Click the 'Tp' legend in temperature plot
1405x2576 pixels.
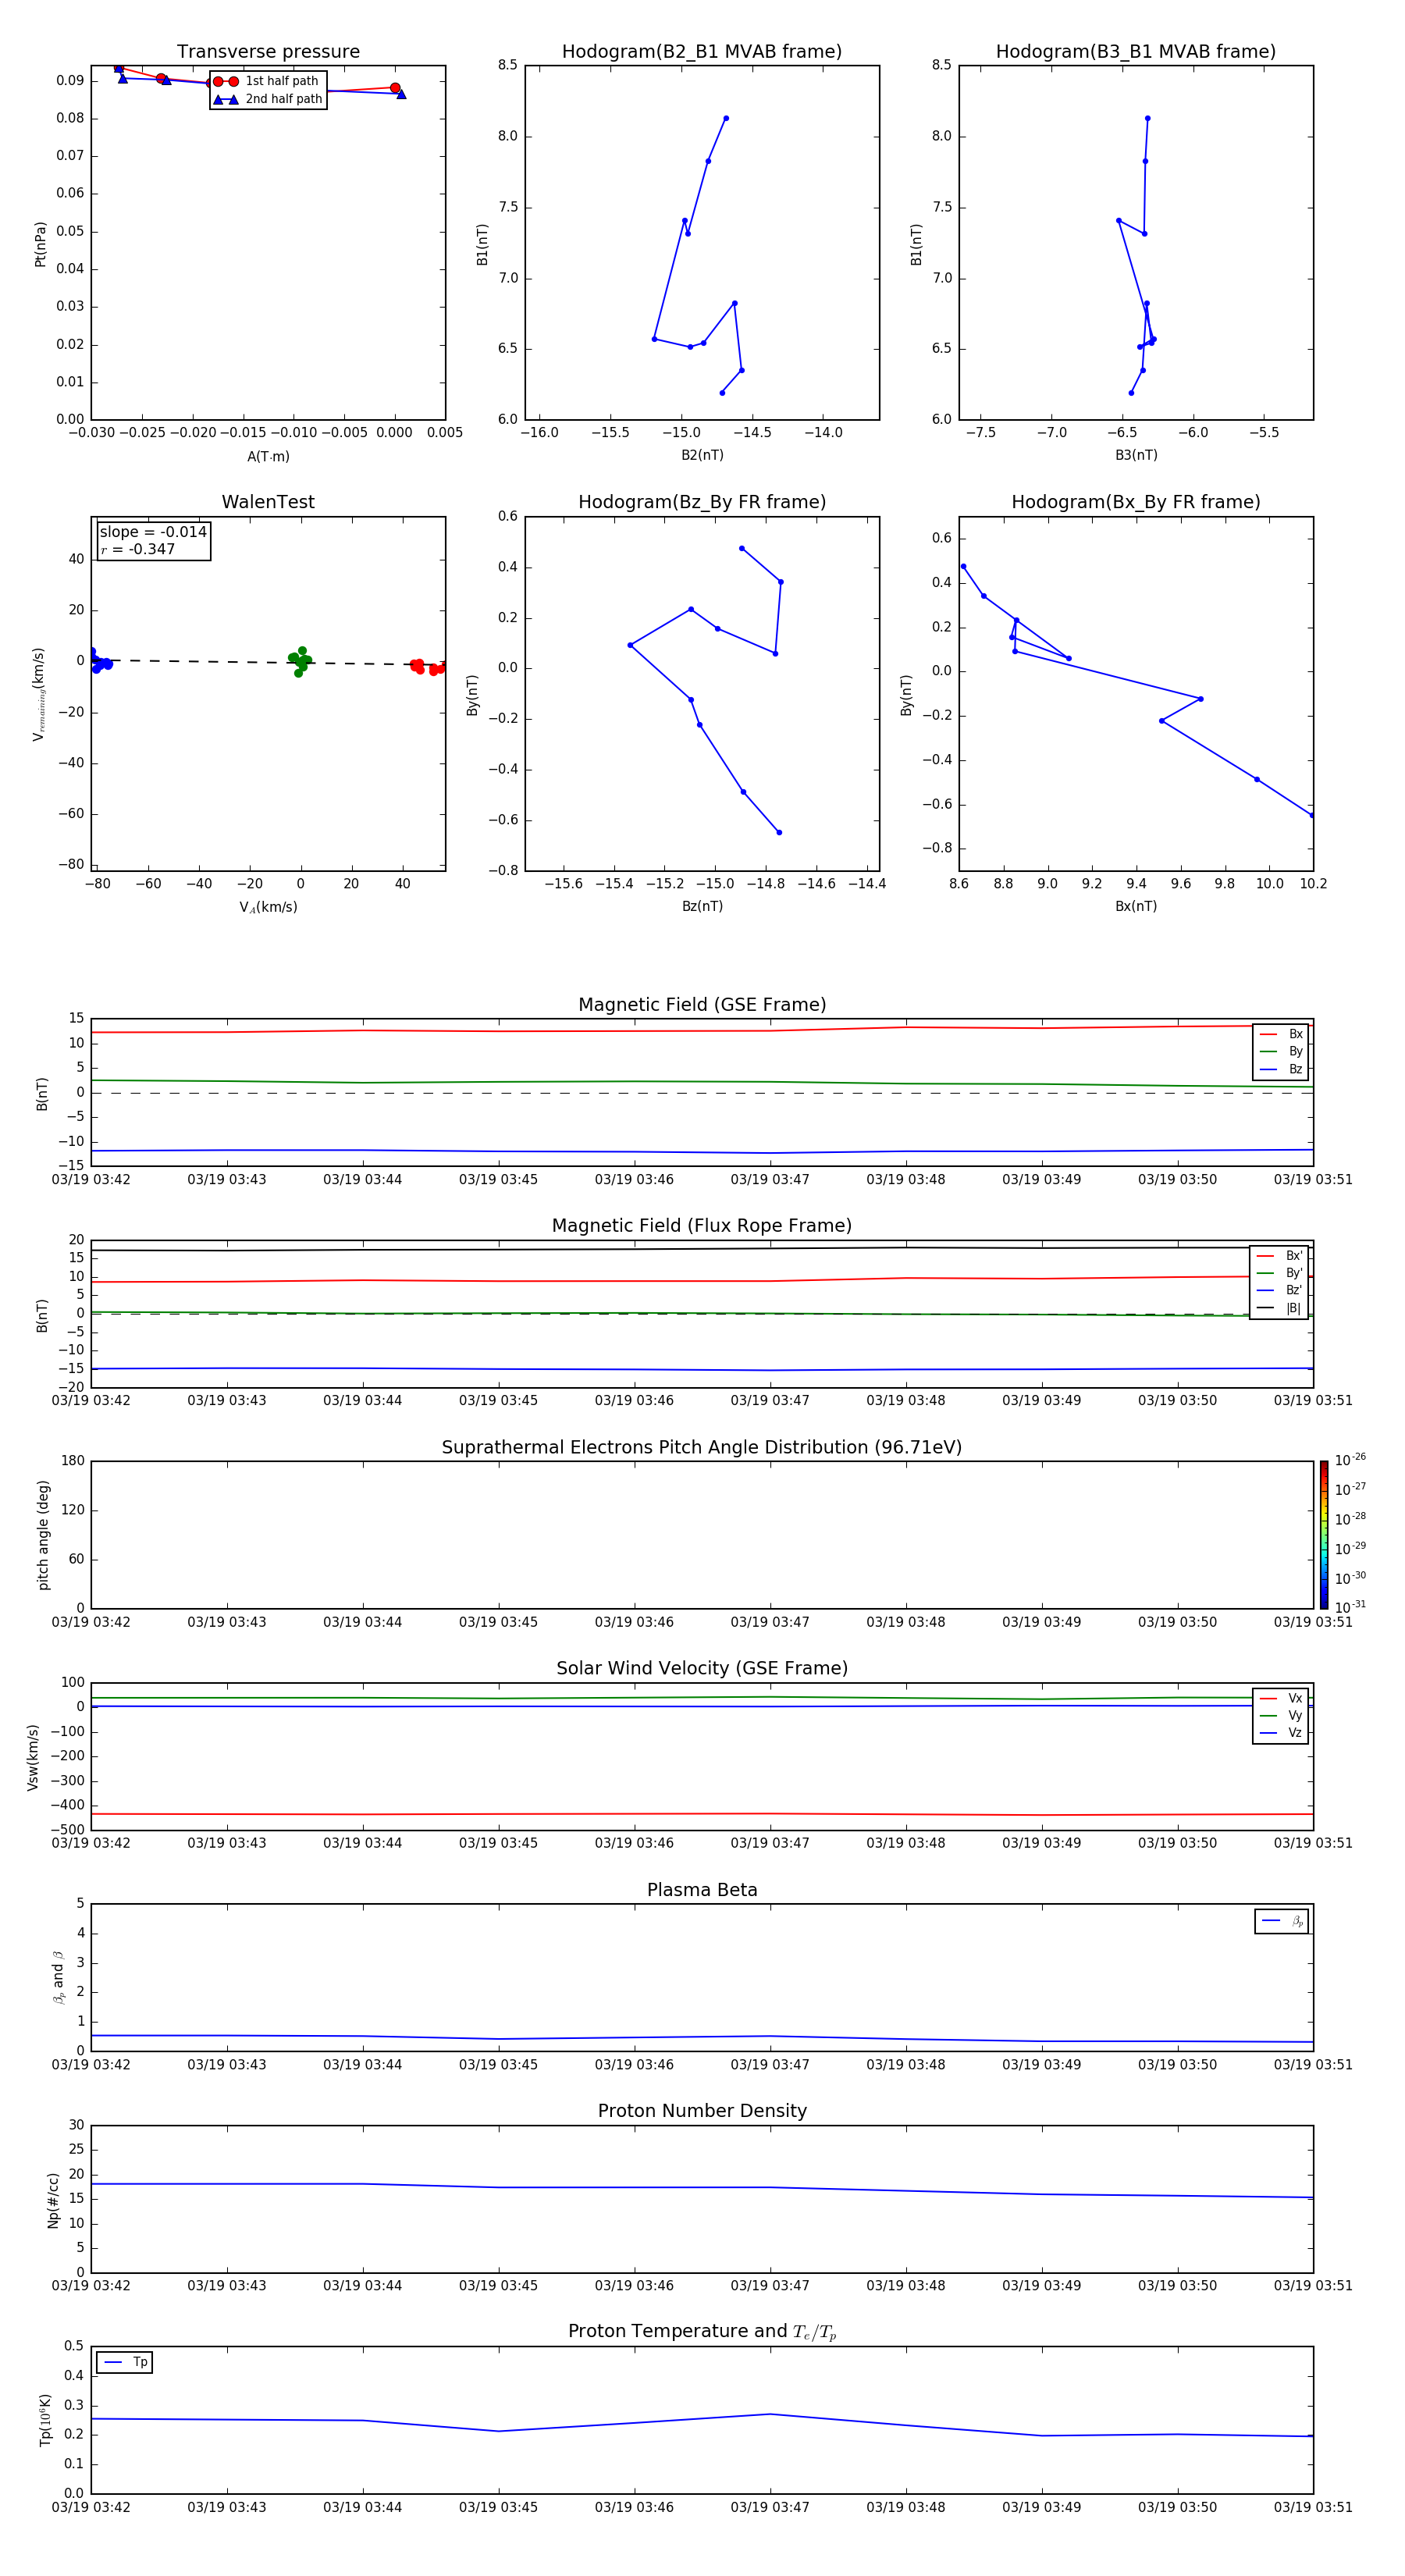pos(125,2362)
